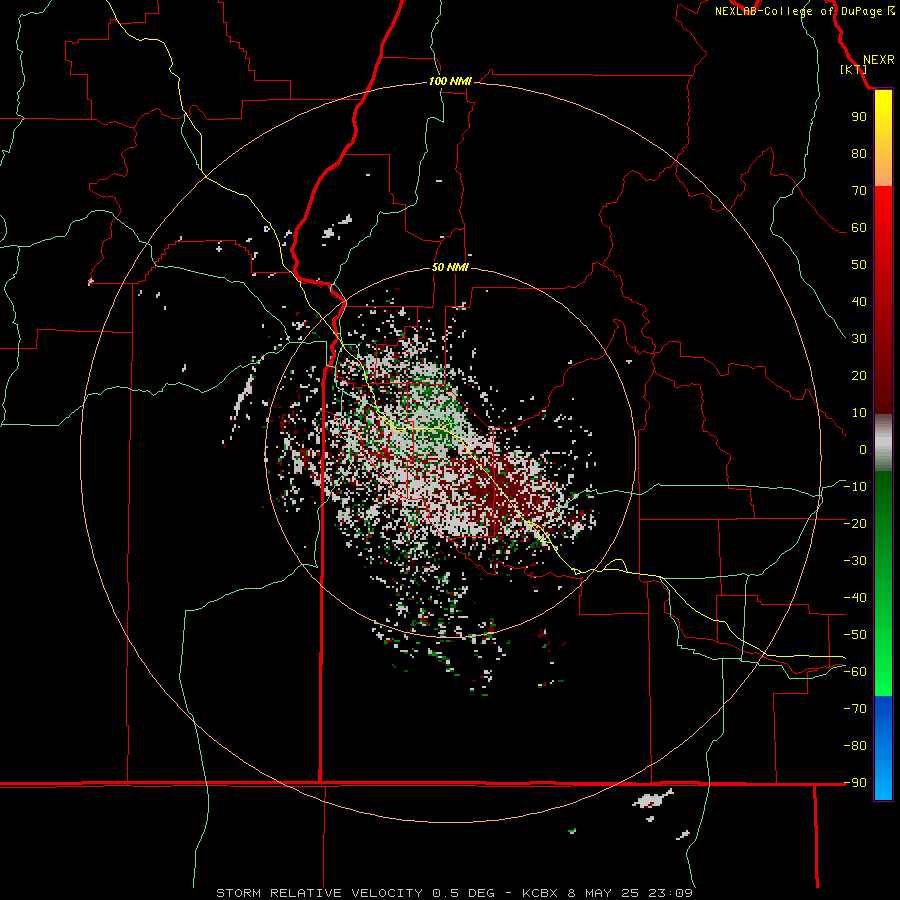Click the "-70" scale value

tap(855, 709)
